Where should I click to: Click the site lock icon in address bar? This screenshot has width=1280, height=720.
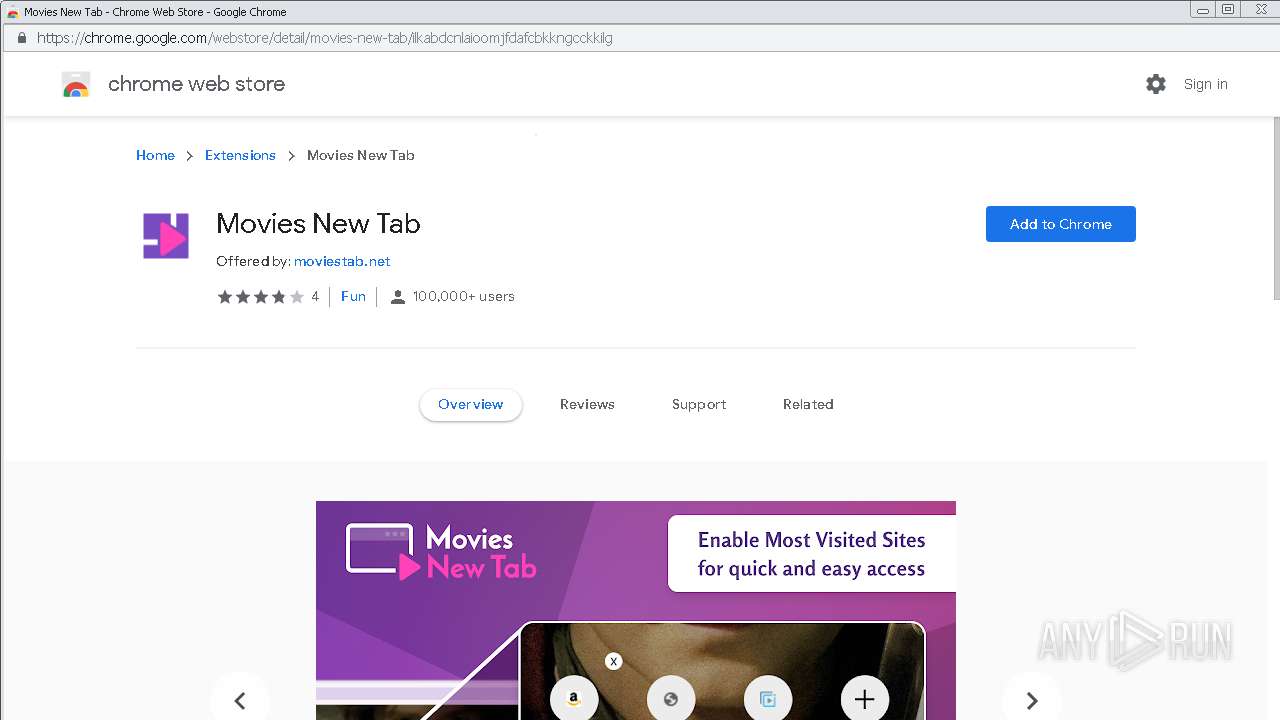point(21,38)
